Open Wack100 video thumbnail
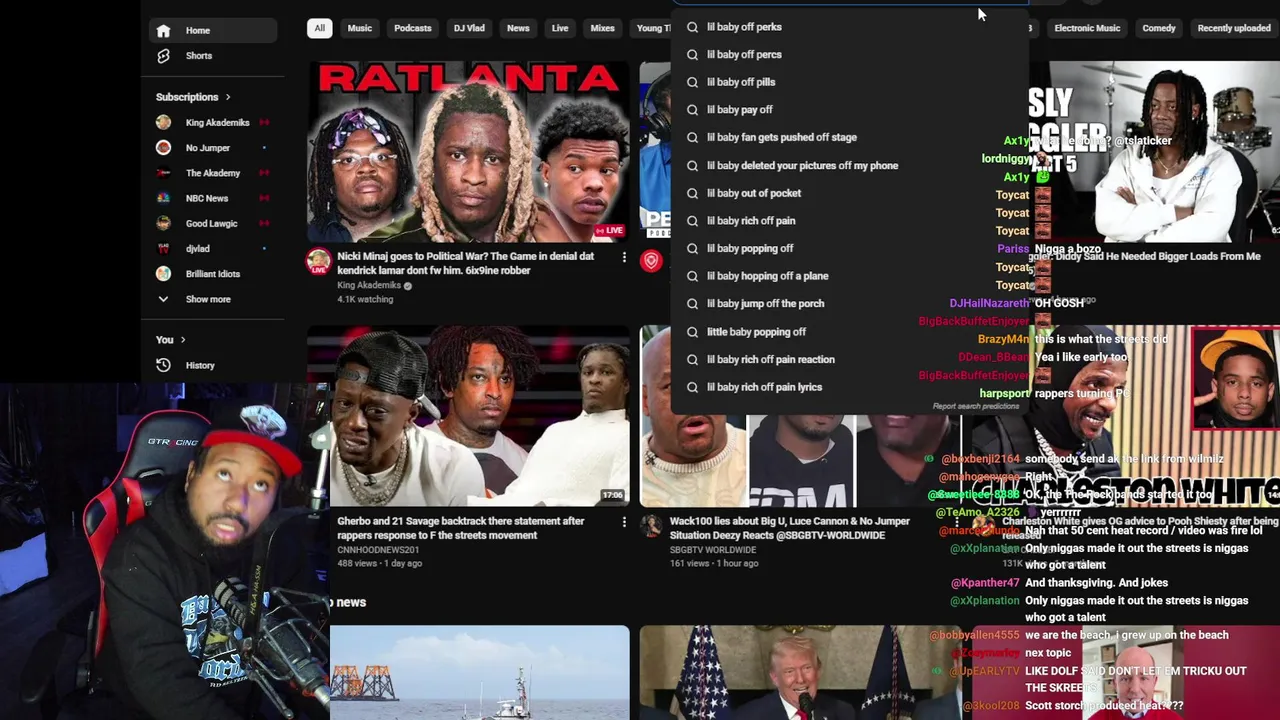1280x720 pixels. [800, 416]
